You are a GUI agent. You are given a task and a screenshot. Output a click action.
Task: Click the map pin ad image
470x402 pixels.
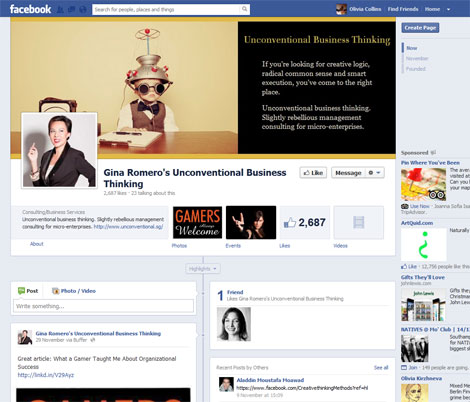[x=423, y=184]
